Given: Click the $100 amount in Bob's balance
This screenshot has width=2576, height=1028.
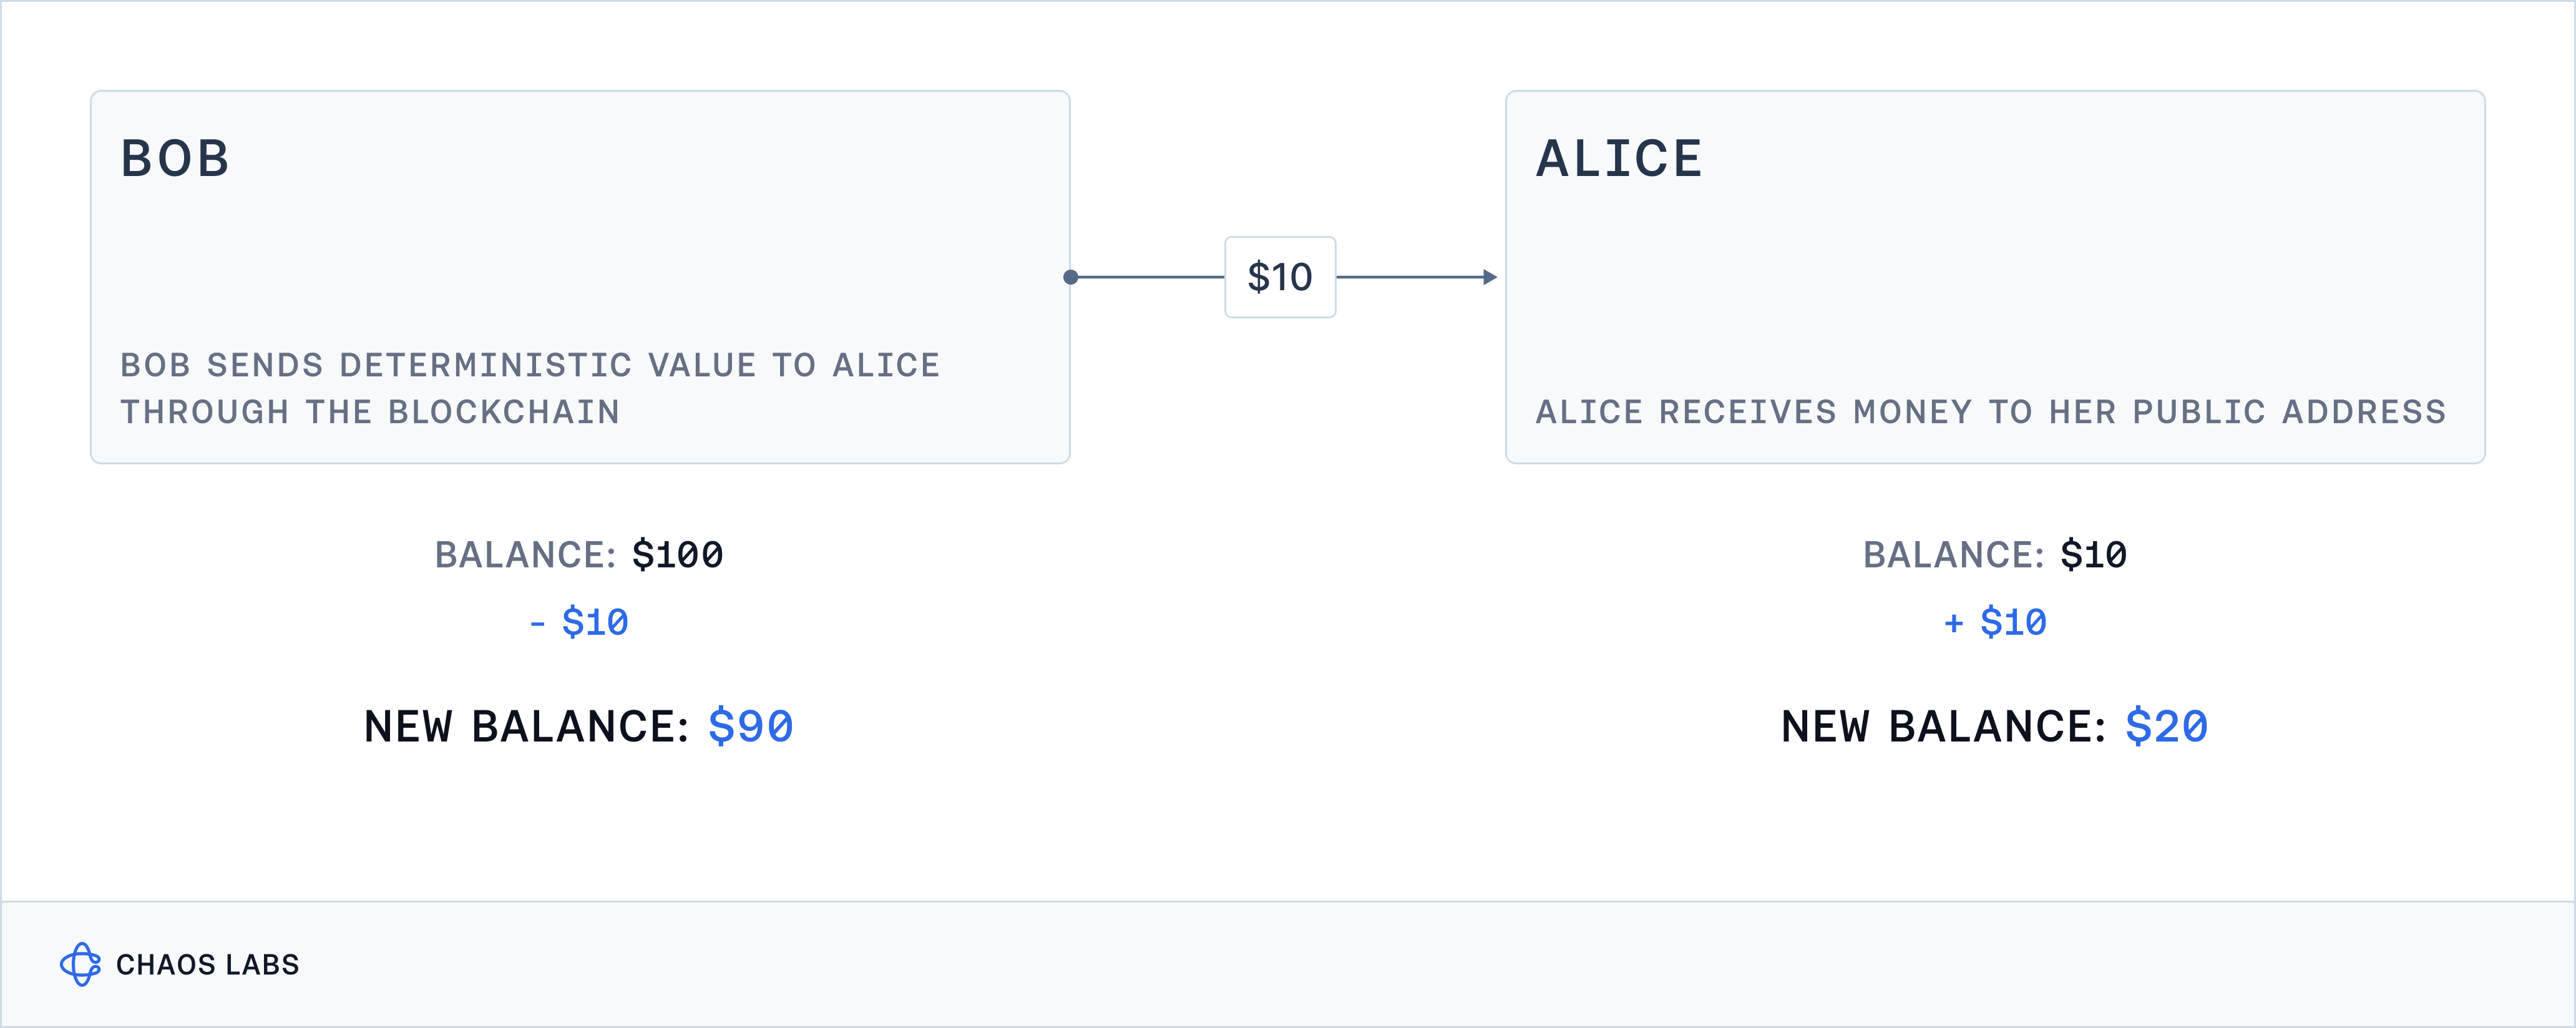Looking at the screenshot, I should tap(677, 555).
